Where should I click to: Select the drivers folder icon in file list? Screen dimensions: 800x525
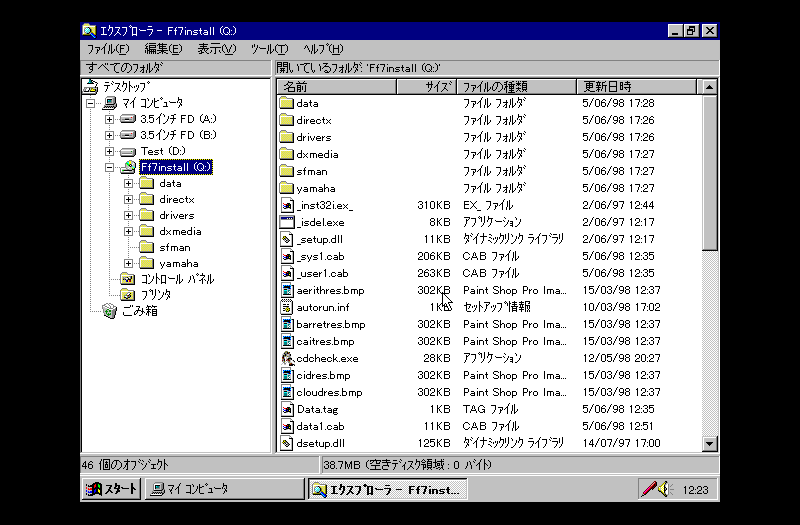[287, 137]
